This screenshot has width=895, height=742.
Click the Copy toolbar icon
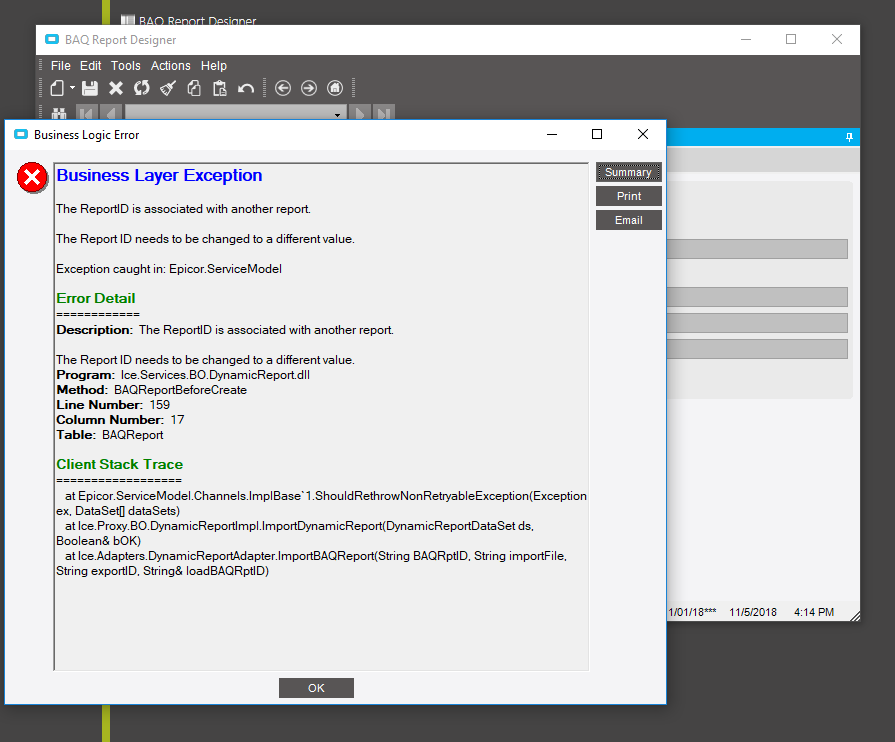194,88
